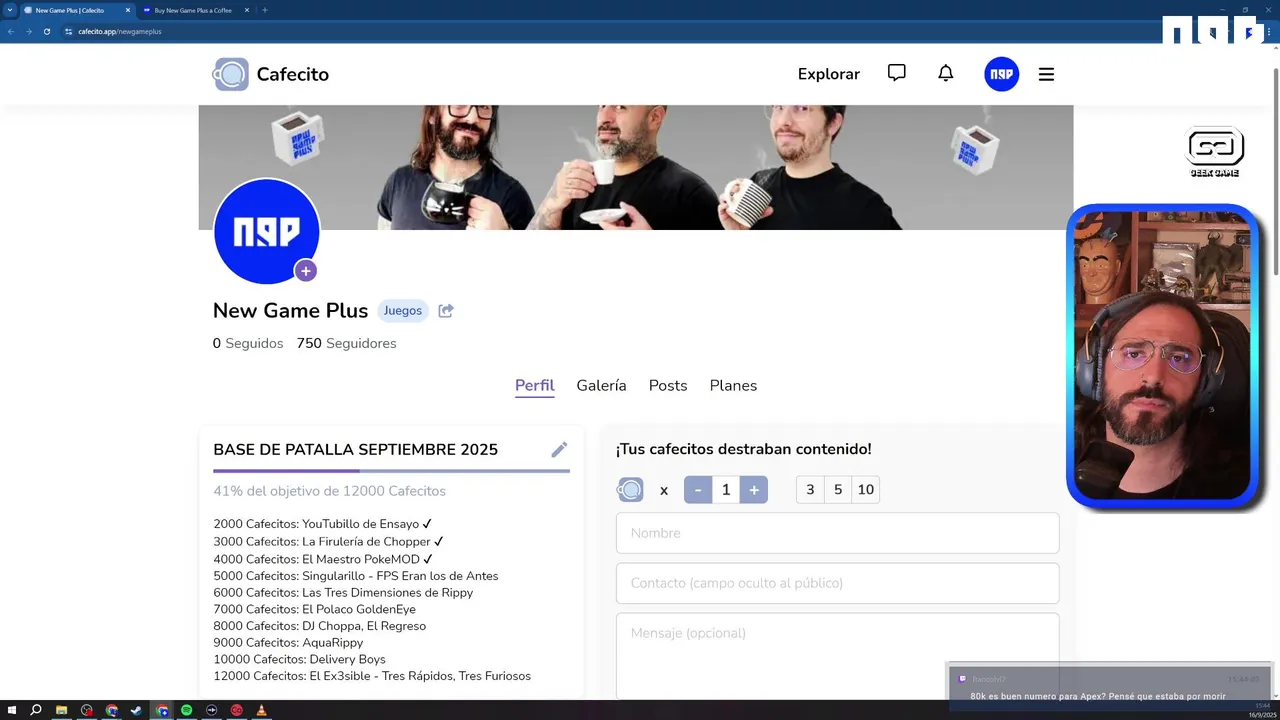Open site information icon in address bar
The width and height of the screenshot is (1280, 720).
pyautogui.click(x=68, y=31)
